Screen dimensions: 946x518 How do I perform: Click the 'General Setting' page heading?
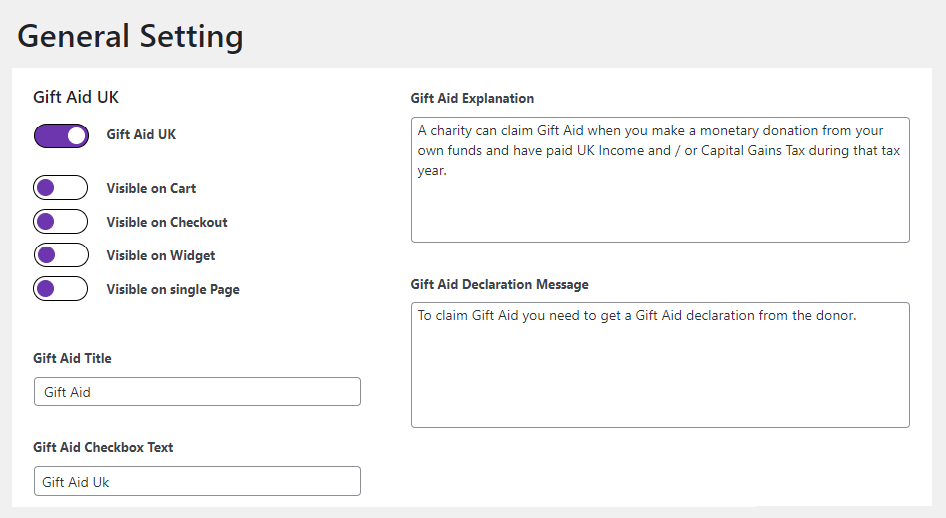[130, 36]
